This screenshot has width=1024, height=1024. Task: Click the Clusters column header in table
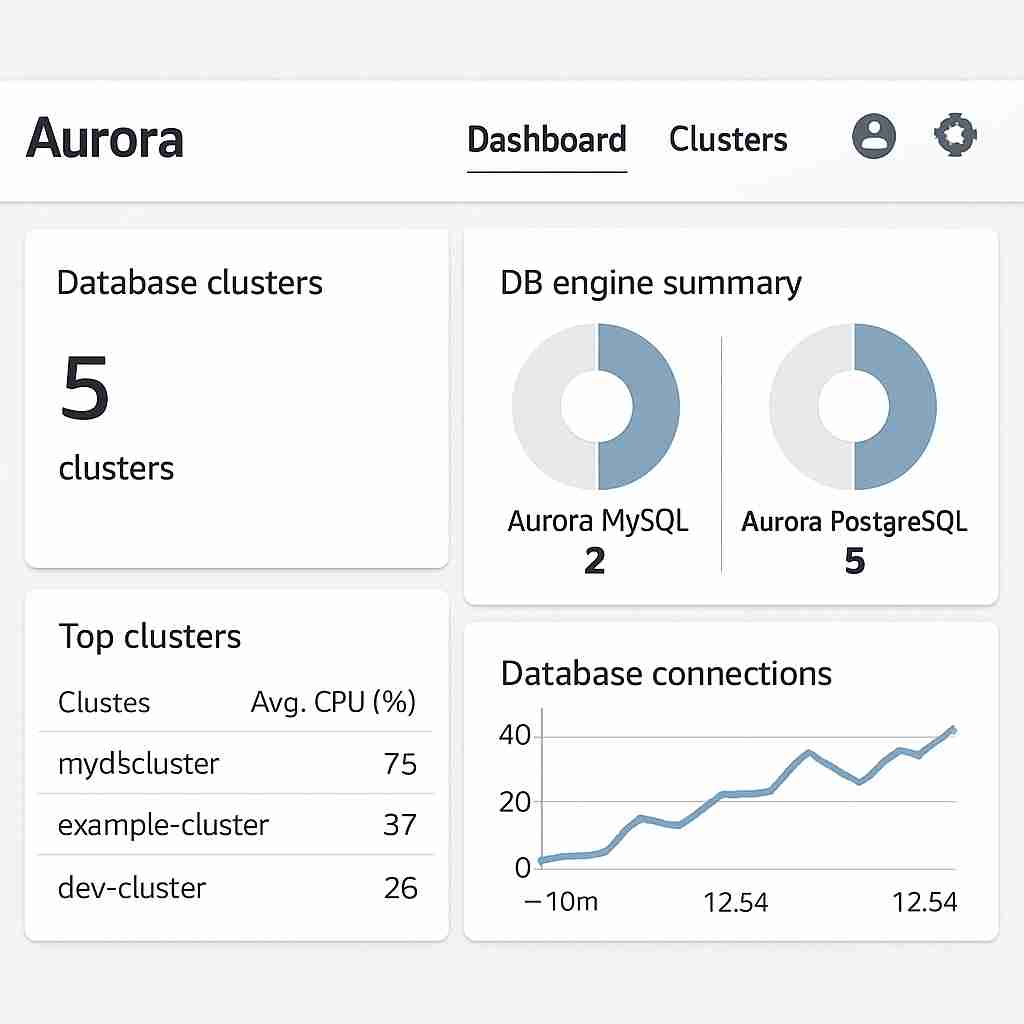(104, 702)
